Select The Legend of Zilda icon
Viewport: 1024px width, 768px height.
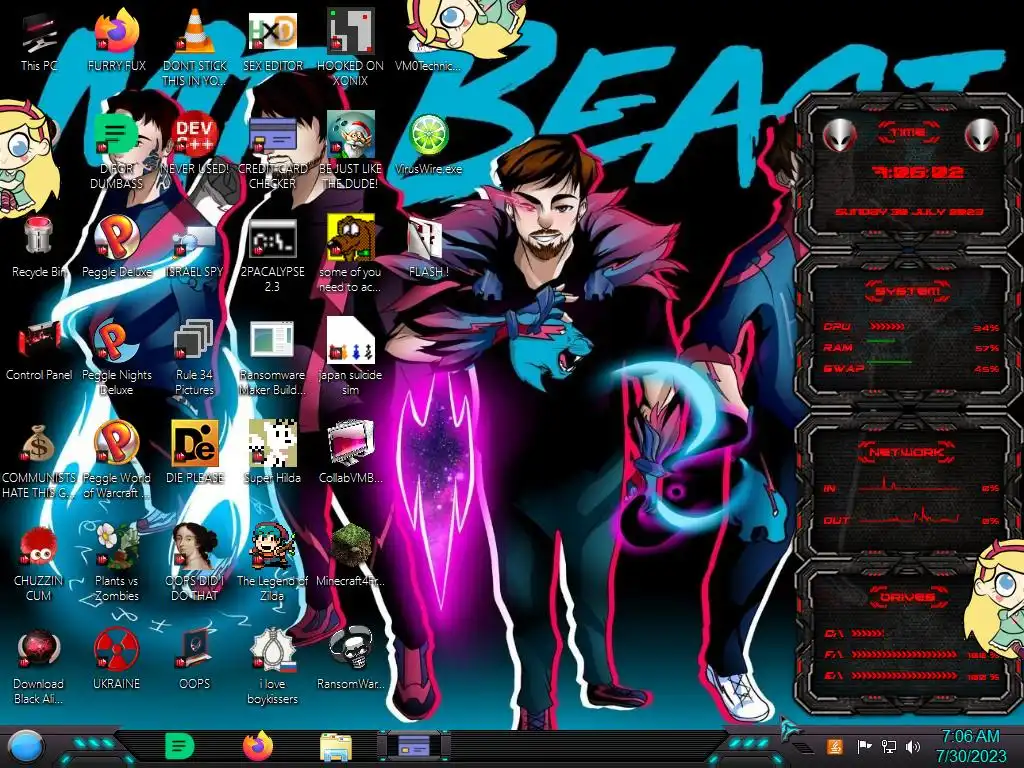pyautogui.click(x=272, y=563)
